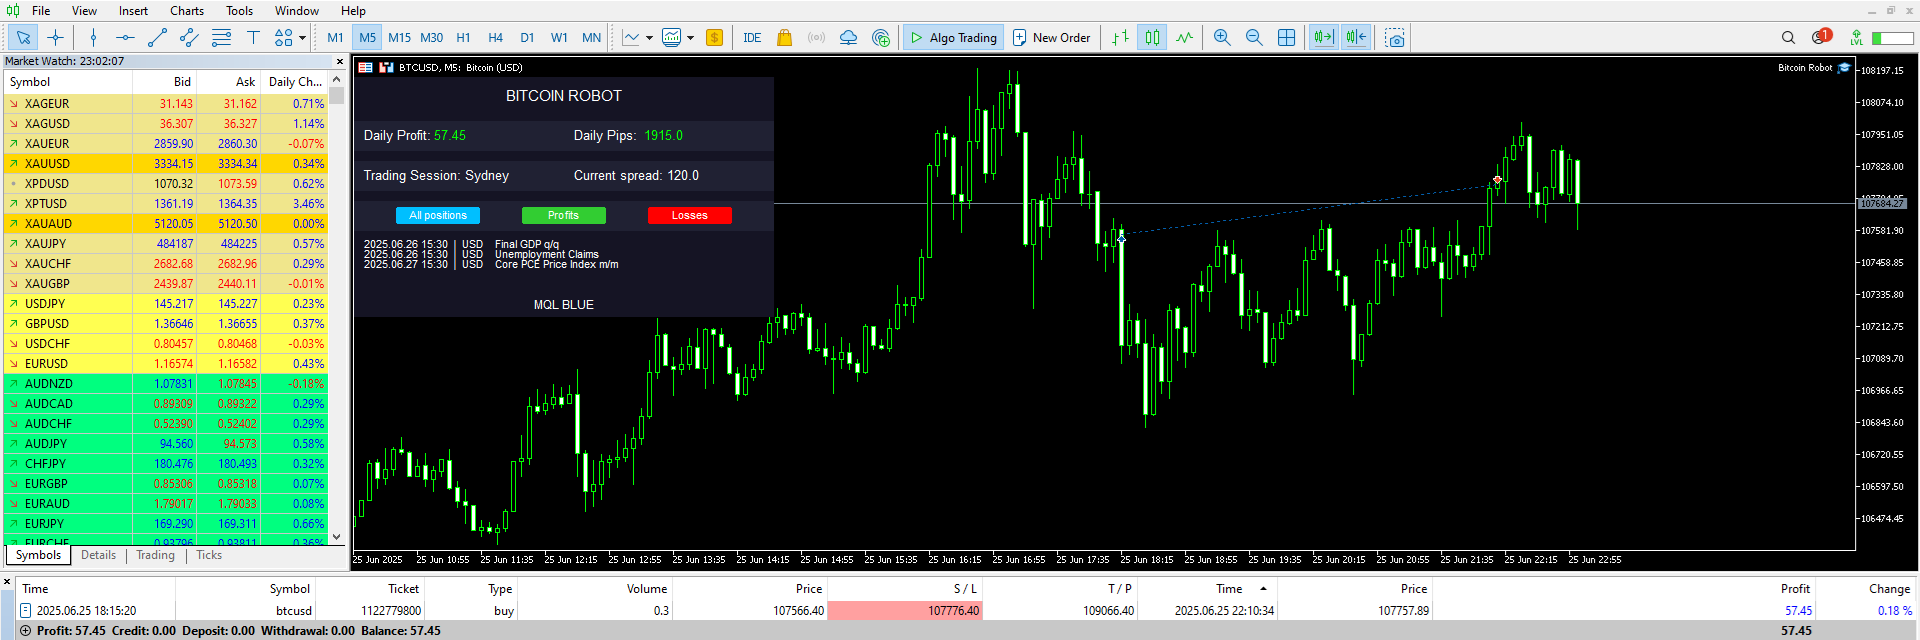Screen dimensions: 1920x640
Task: Switch to M30 timeframe
Action: tap(431, 38)
